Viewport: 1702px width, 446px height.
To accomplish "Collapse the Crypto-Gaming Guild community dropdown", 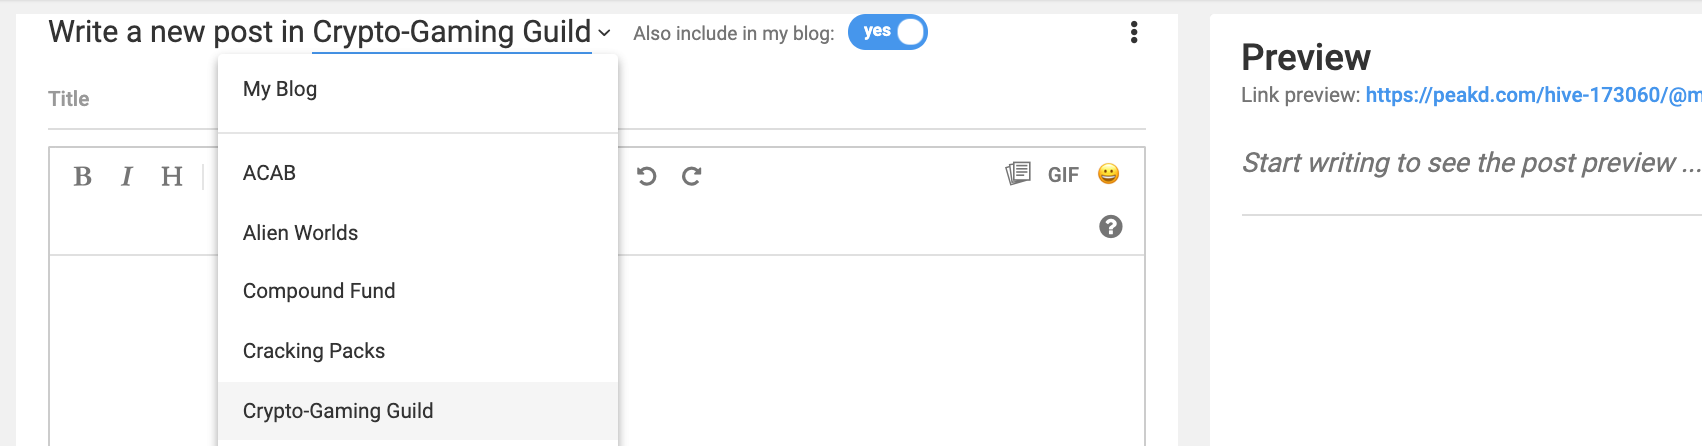I will point(461,32).
